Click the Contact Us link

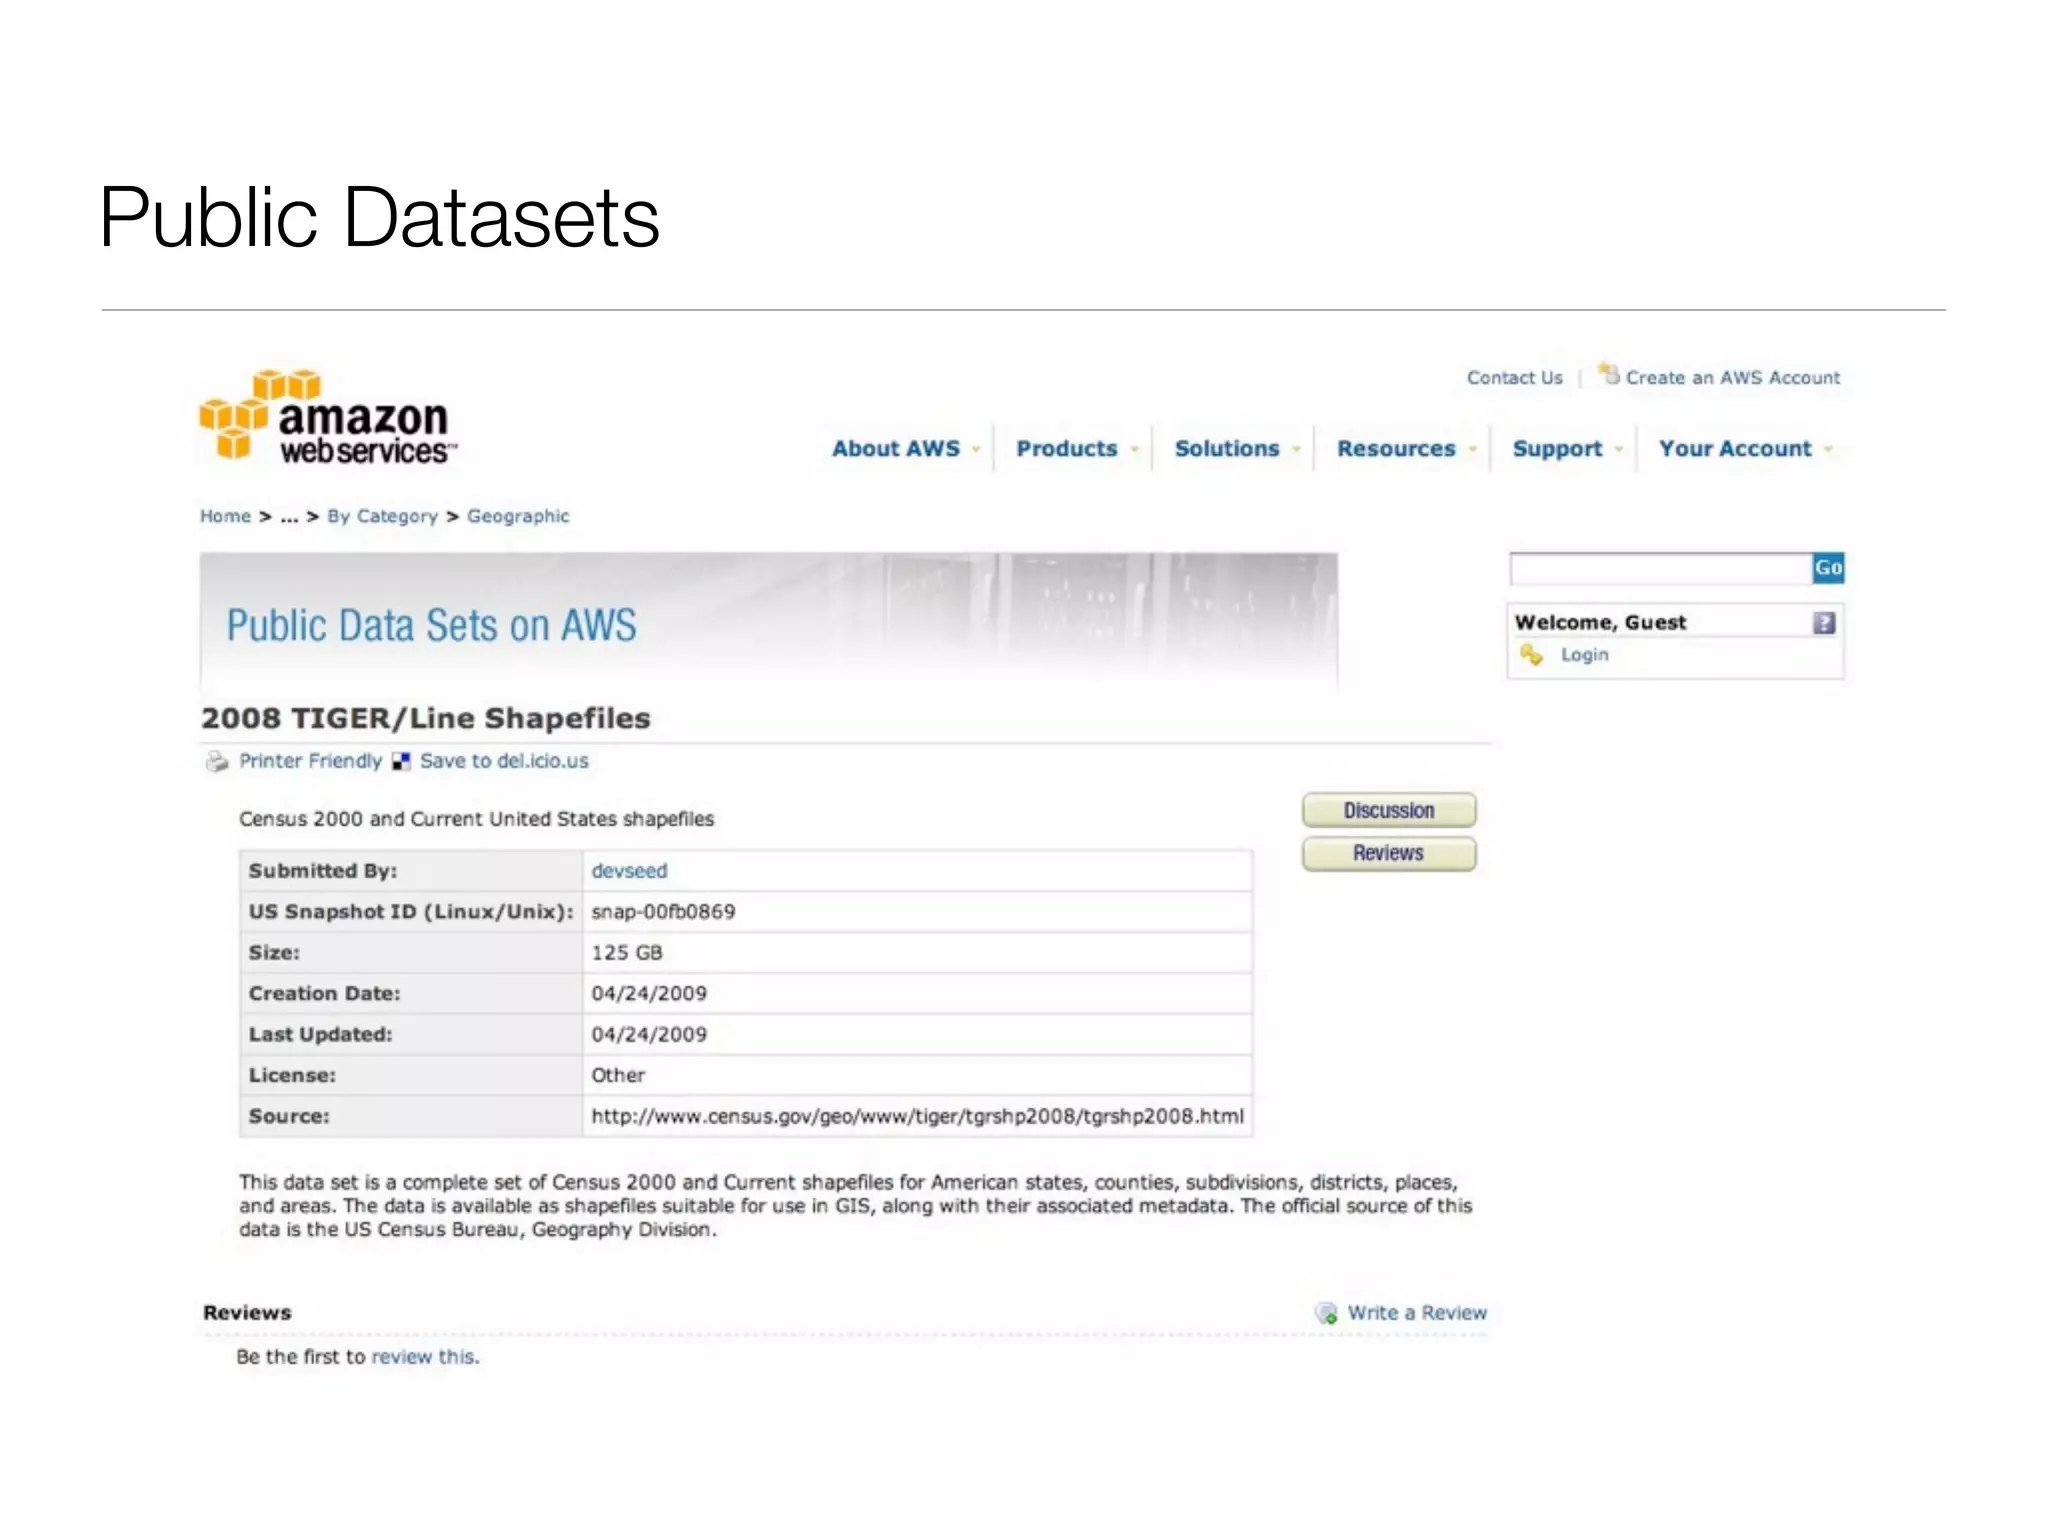coord(1514,378)
